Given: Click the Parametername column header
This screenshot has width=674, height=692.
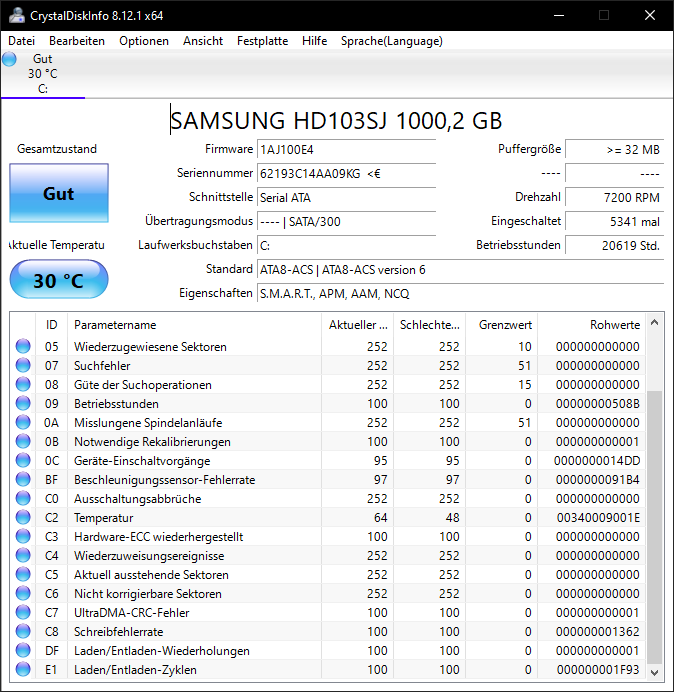Looking at the screenshot, I should coord(194,325).
